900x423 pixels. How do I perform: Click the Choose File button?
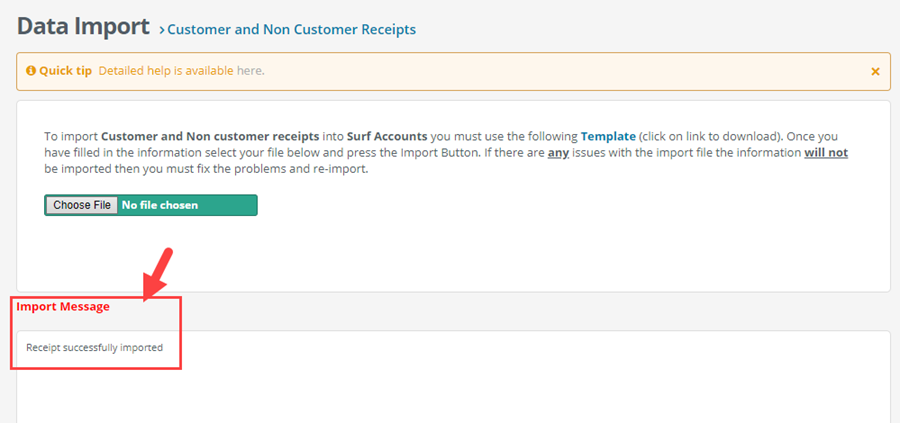[x=82, y=205]
